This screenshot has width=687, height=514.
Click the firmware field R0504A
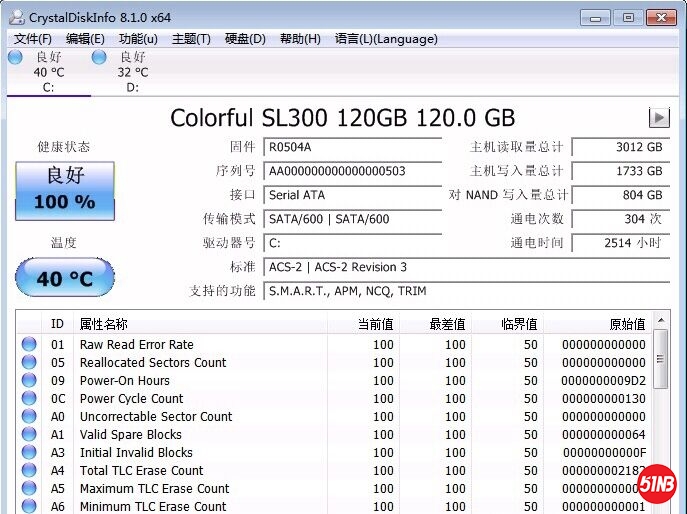click(x=352, y=147)
